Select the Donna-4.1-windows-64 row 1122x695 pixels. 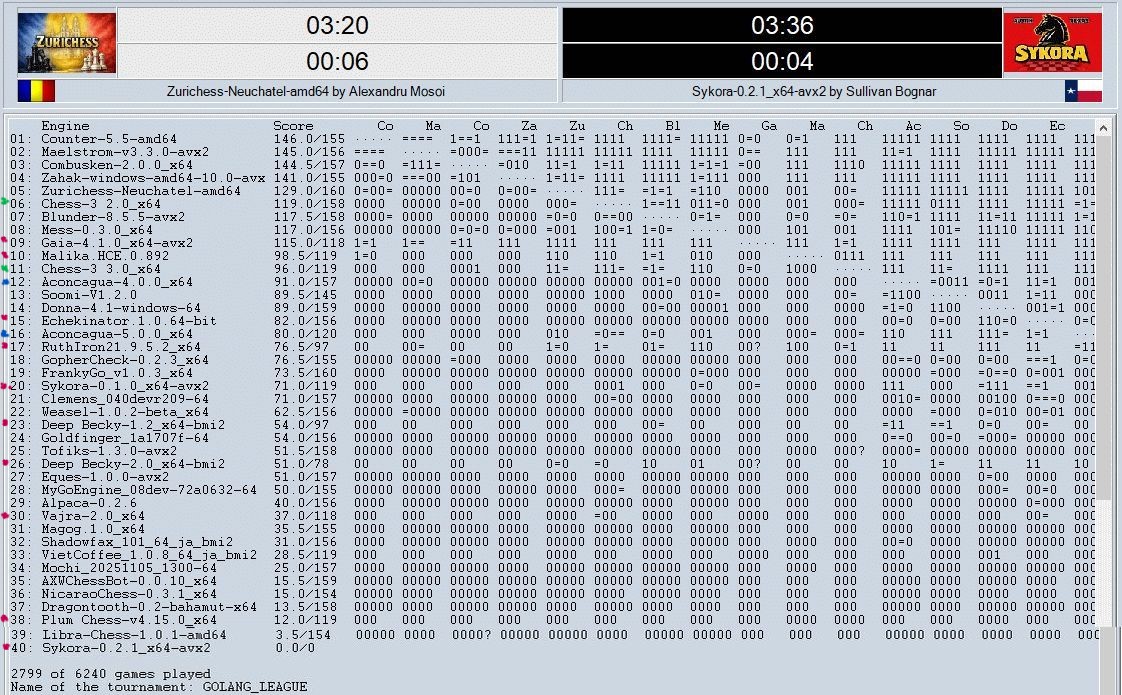(x=552, y=308)
